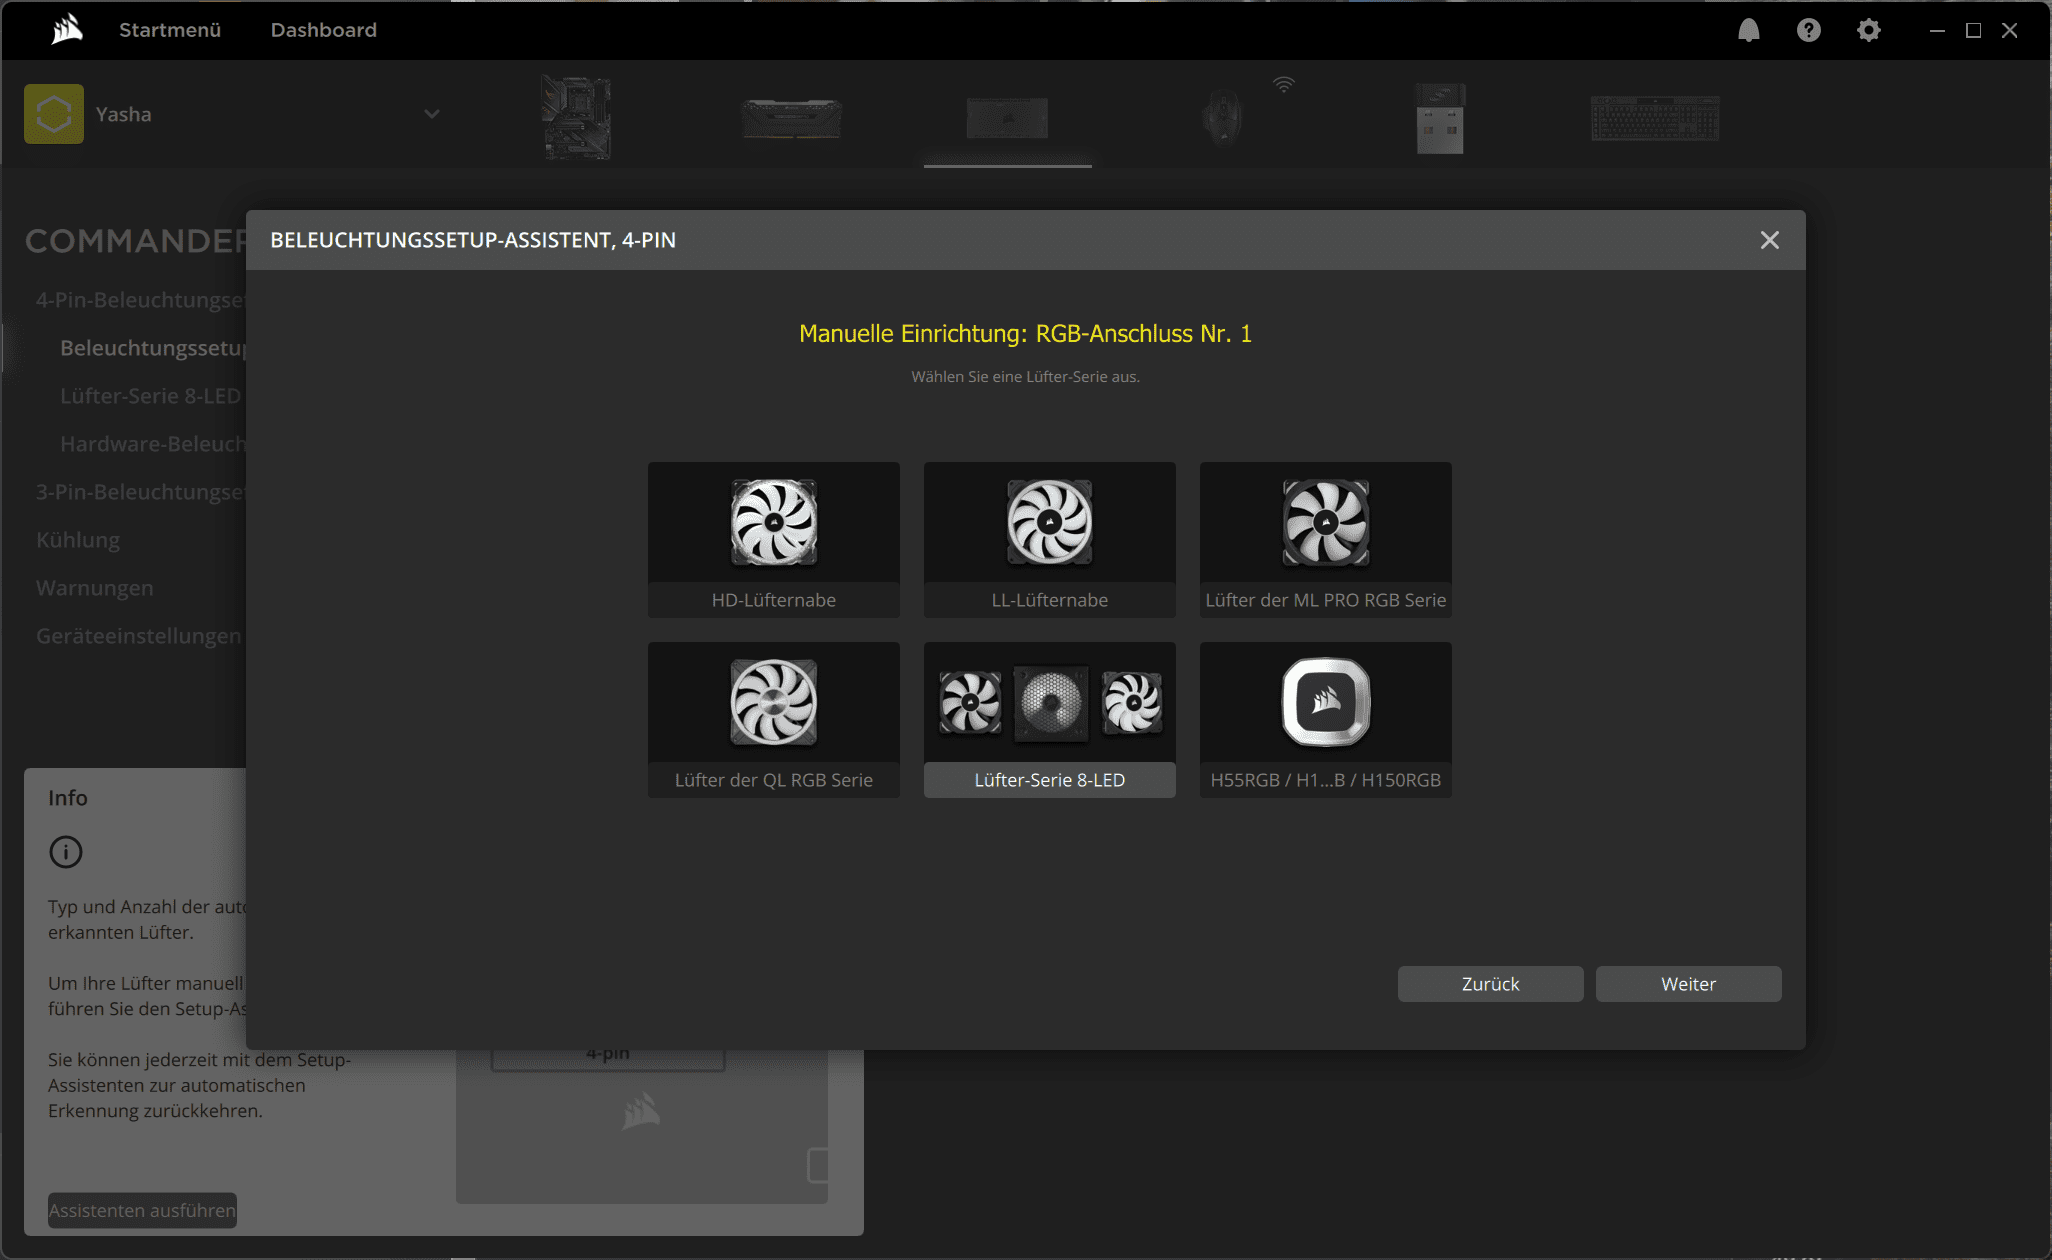Close the Beleuchtungssetup-Assistent dialog
The width and height of the screenshot is (2052, 1260).
1769,240
